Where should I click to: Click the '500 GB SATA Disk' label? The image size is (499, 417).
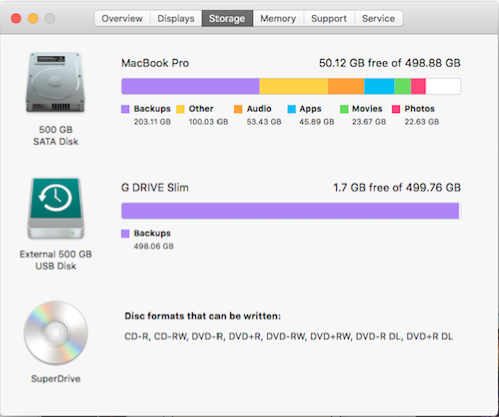coord(56,135)
